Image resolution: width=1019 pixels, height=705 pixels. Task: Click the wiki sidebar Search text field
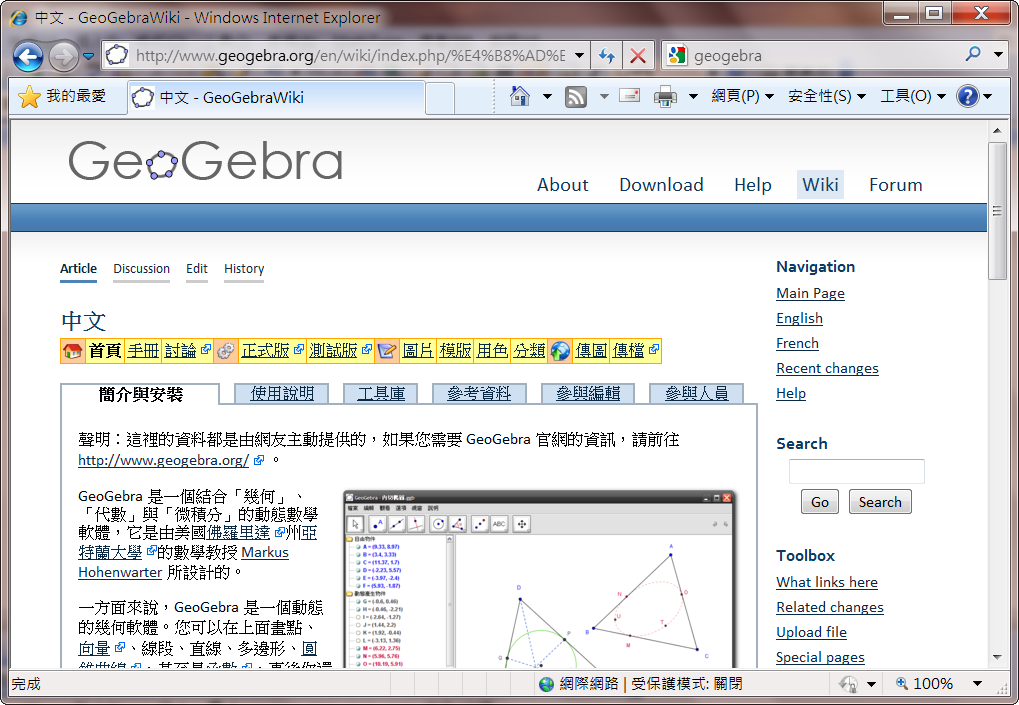(857, 471)
